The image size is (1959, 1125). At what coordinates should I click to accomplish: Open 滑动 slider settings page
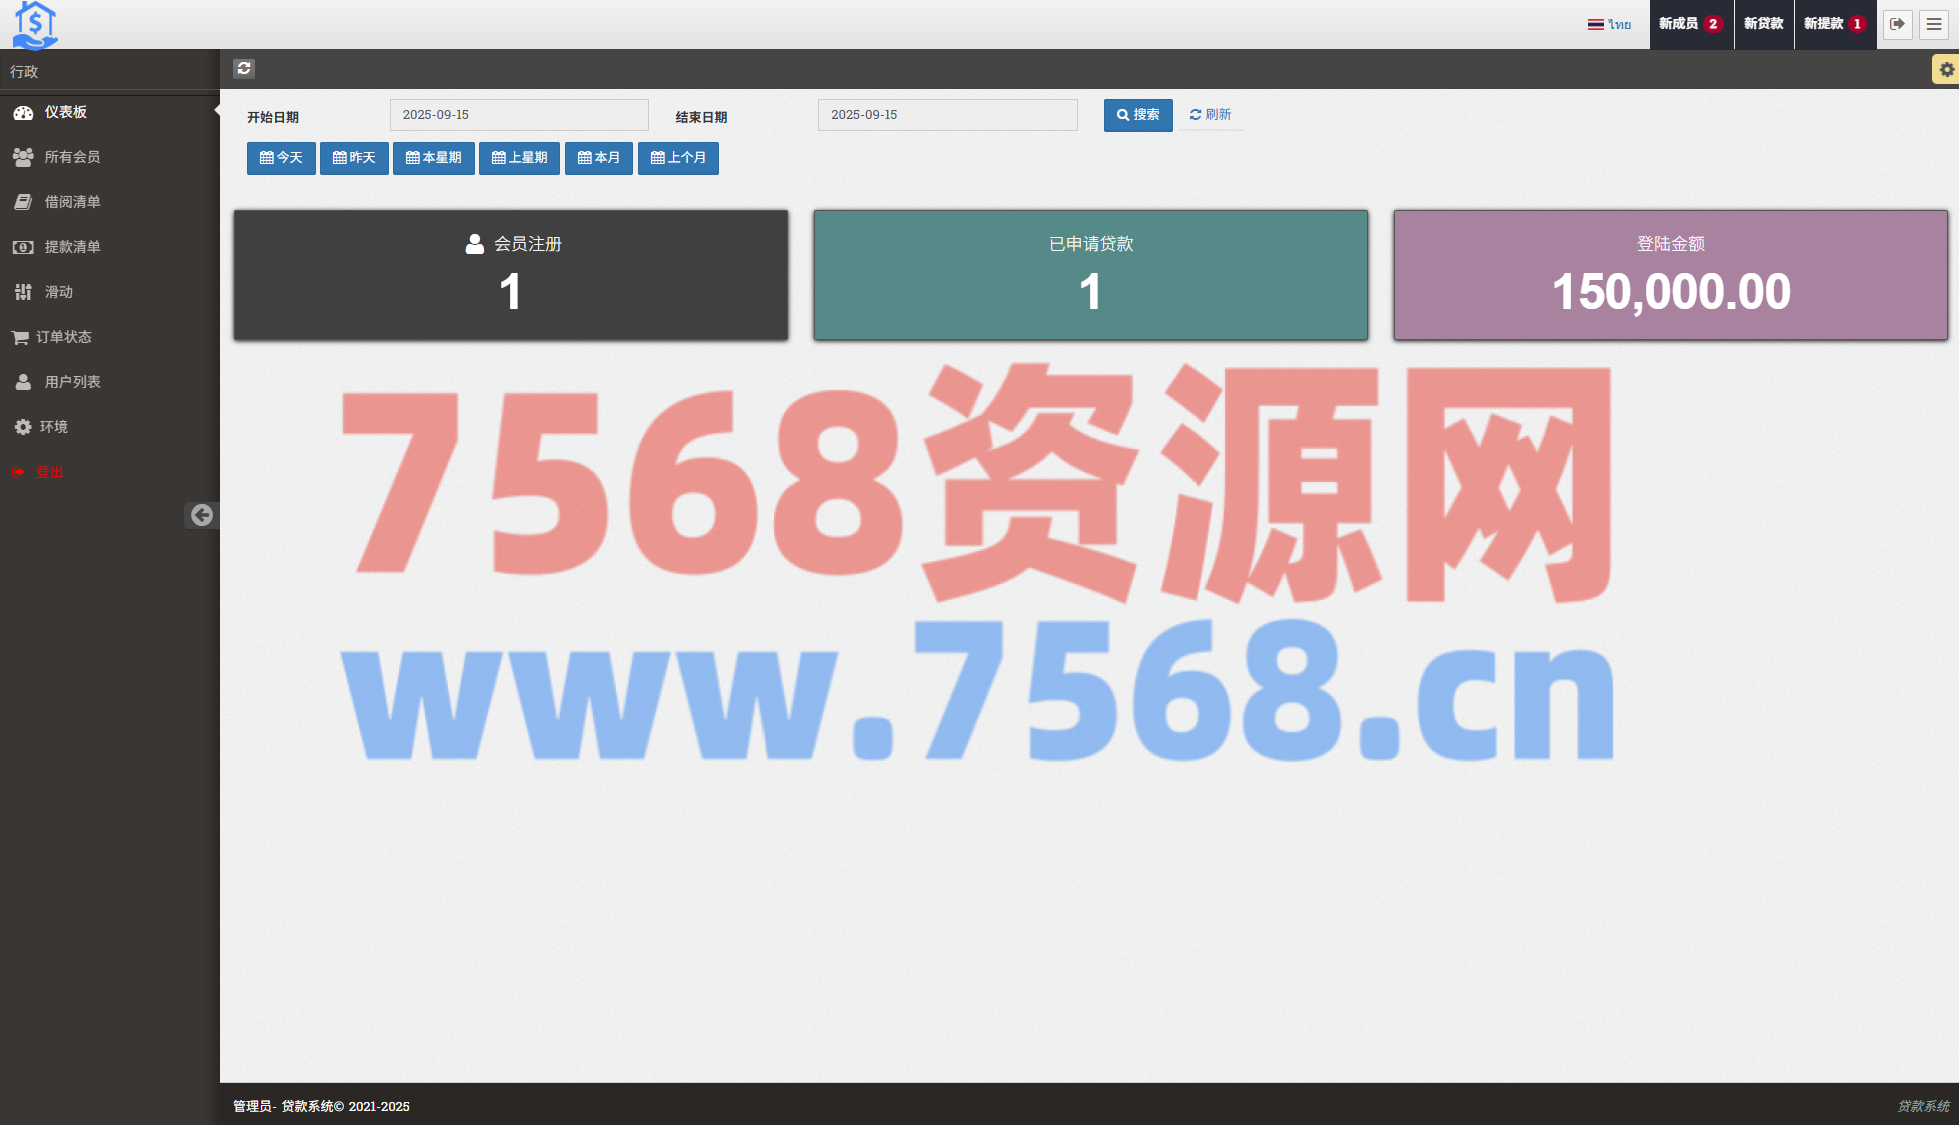[58, 292]
